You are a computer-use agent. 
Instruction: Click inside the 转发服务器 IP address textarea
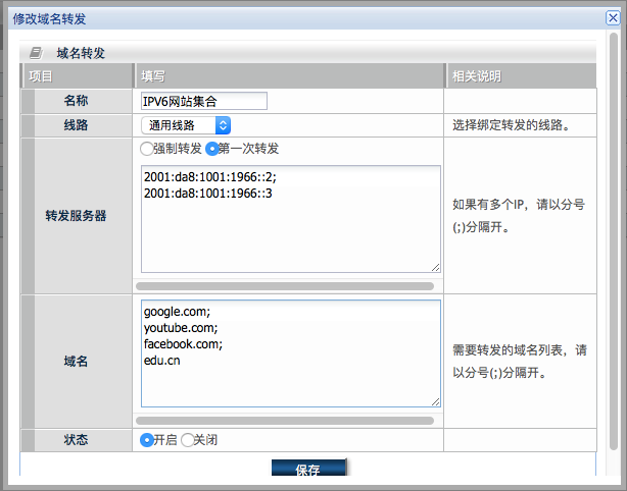click(x=291, y=219)
